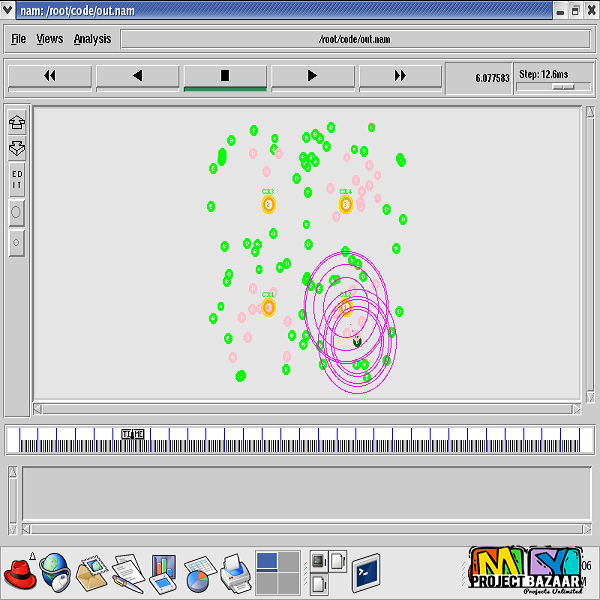Open the terminal launcher icon
Screen dimensions: 600x600
click(366, 574)
